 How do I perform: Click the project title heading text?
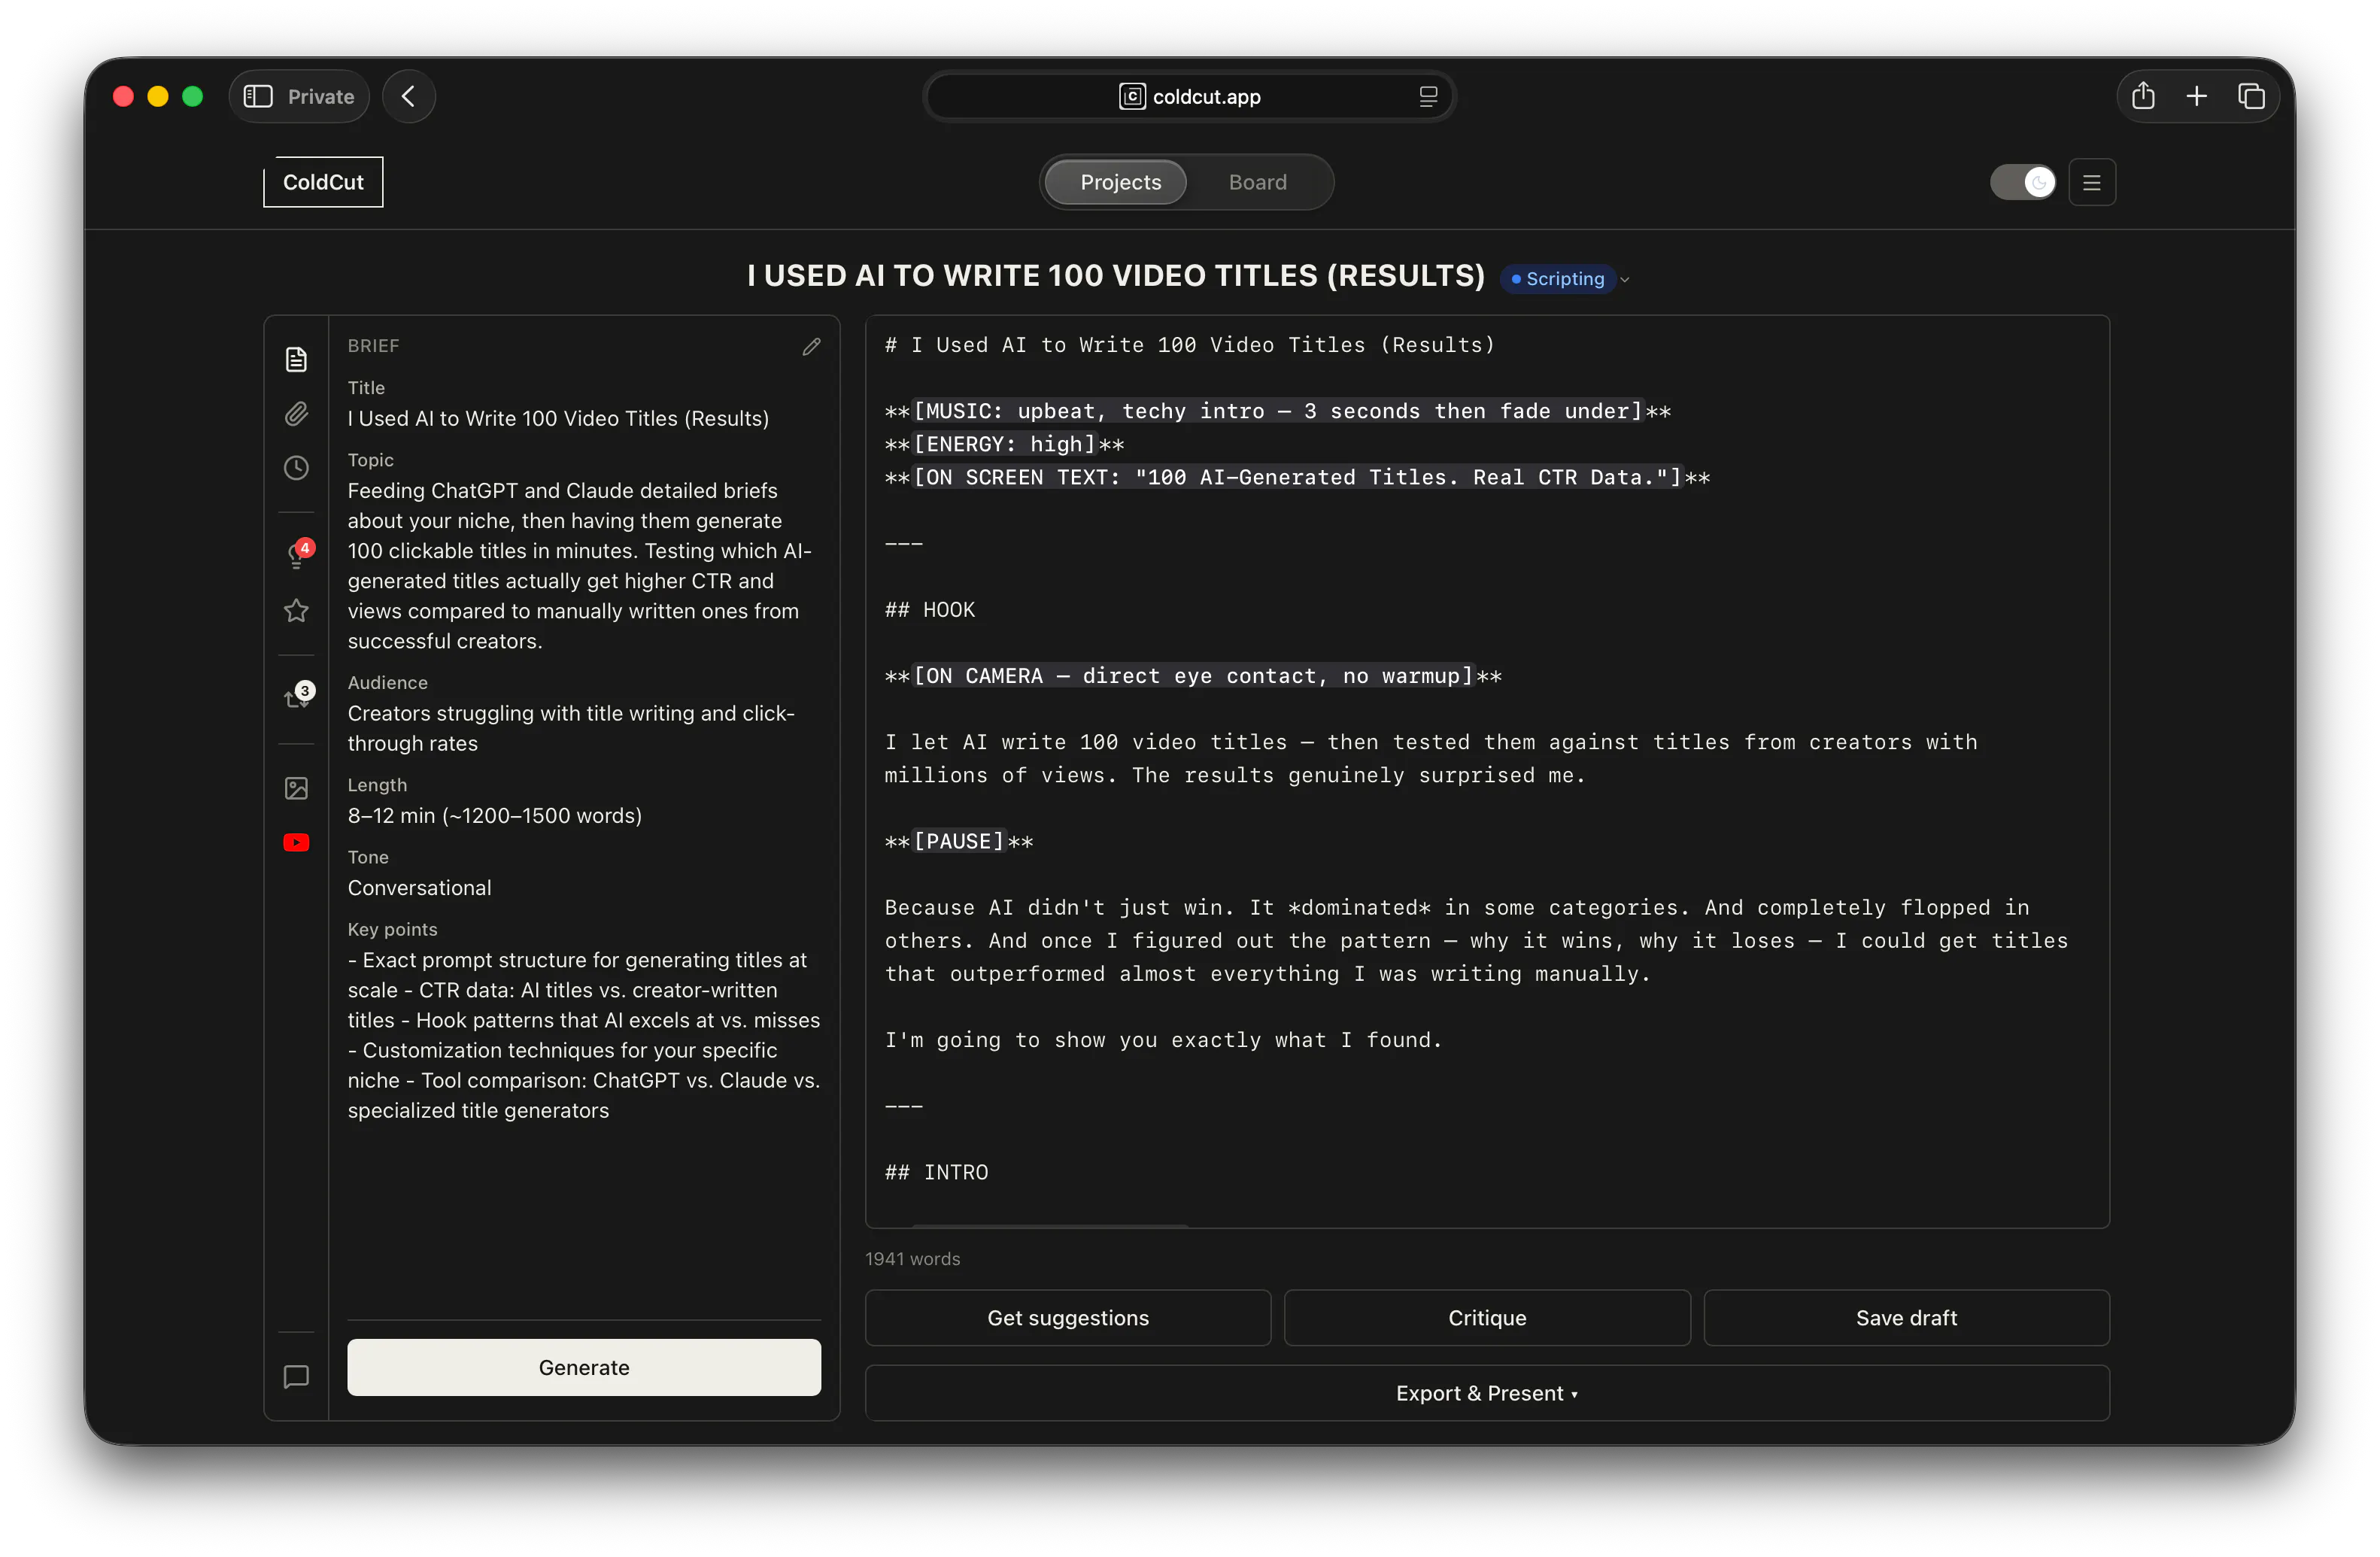click(x=1116, y=276)
